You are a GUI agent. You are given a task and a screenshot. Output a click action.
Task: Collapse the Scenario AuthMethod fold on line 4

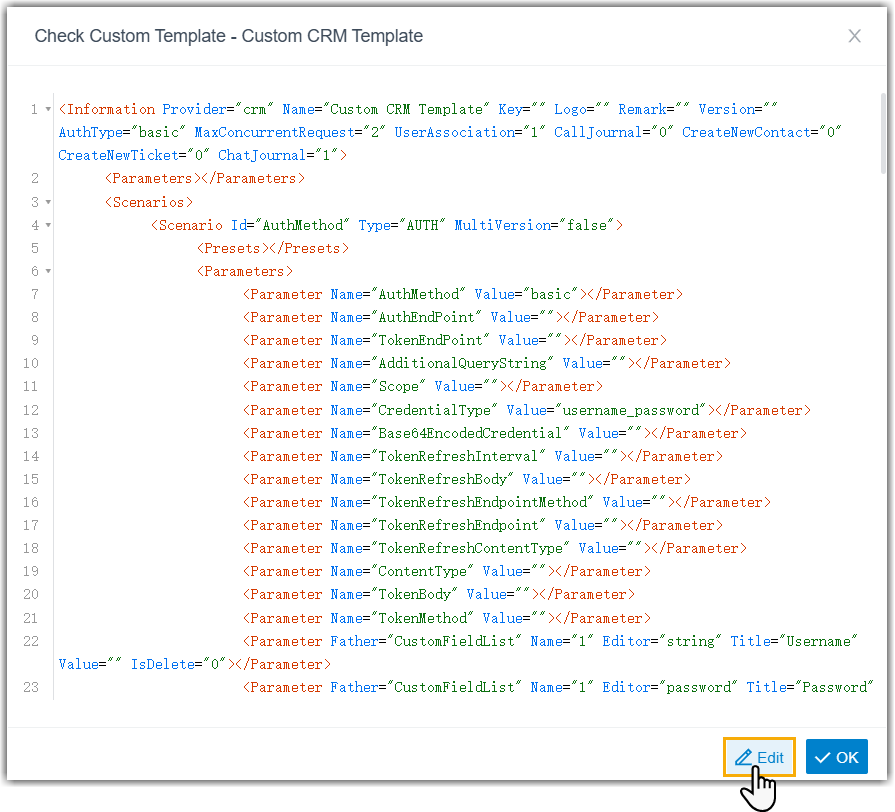49,225
